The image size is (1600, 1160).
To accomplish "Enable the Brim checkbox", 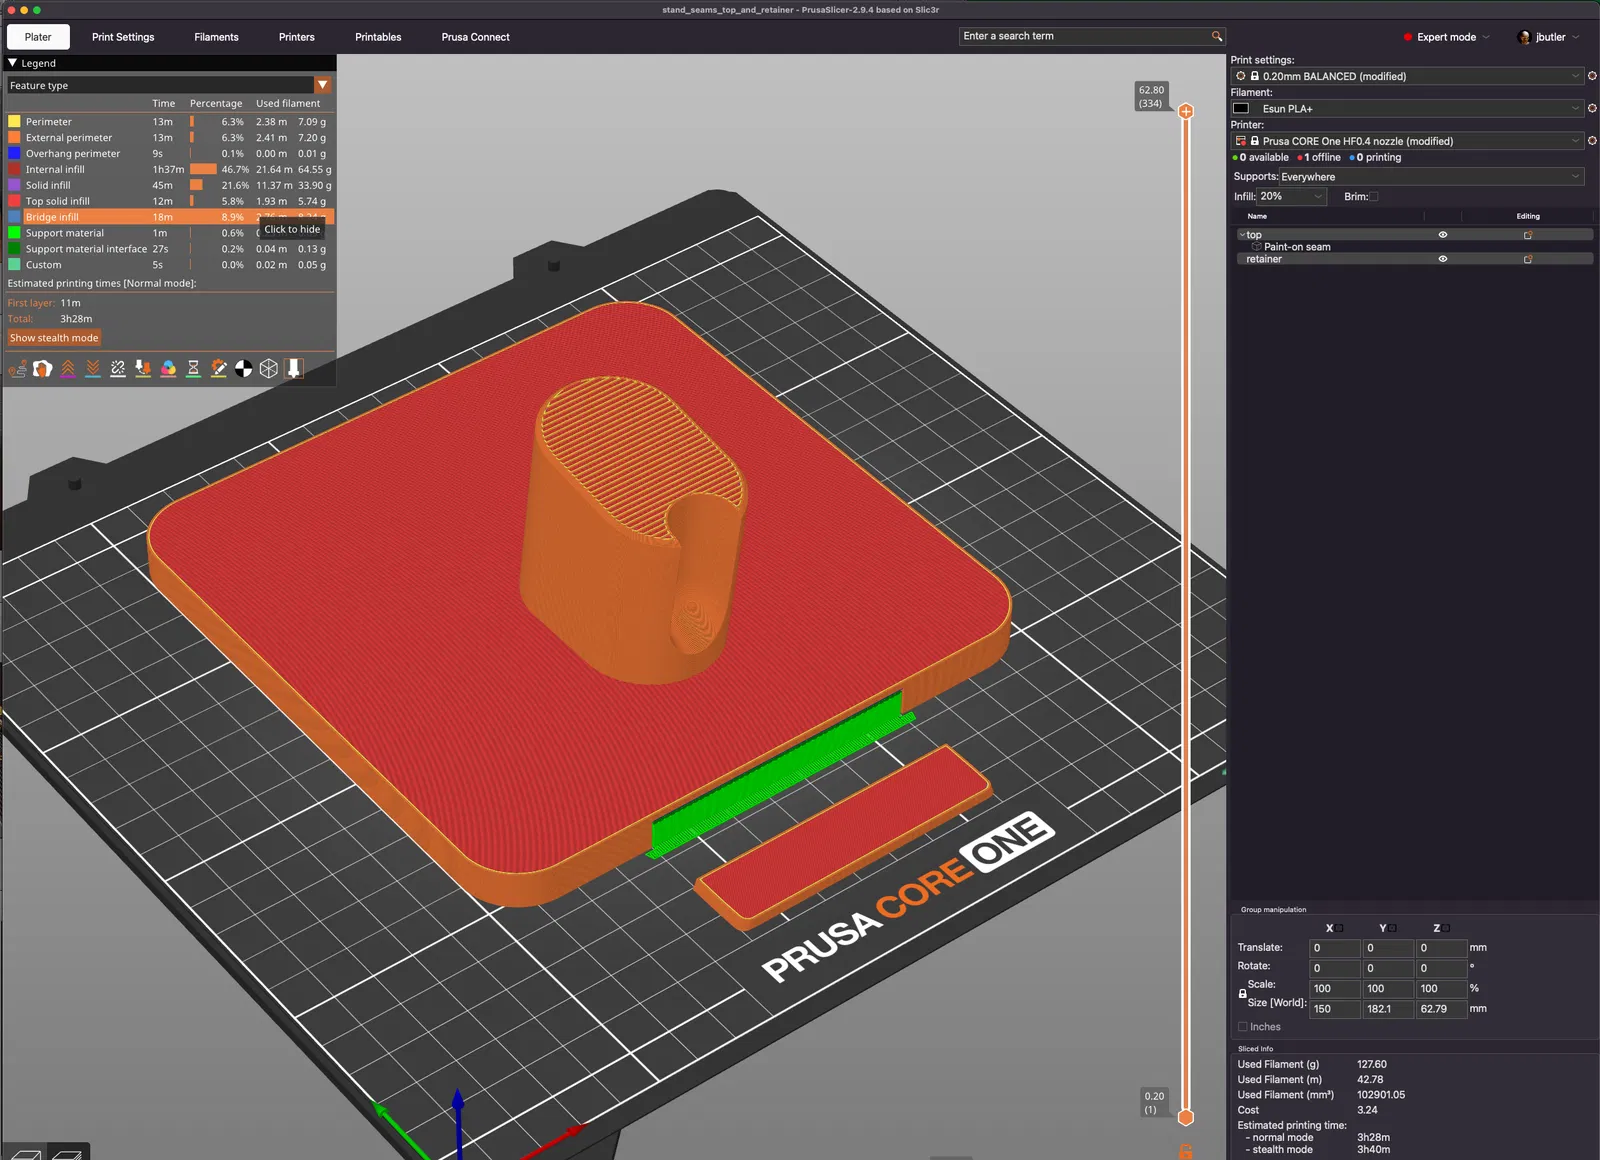I will [1374, 197].
